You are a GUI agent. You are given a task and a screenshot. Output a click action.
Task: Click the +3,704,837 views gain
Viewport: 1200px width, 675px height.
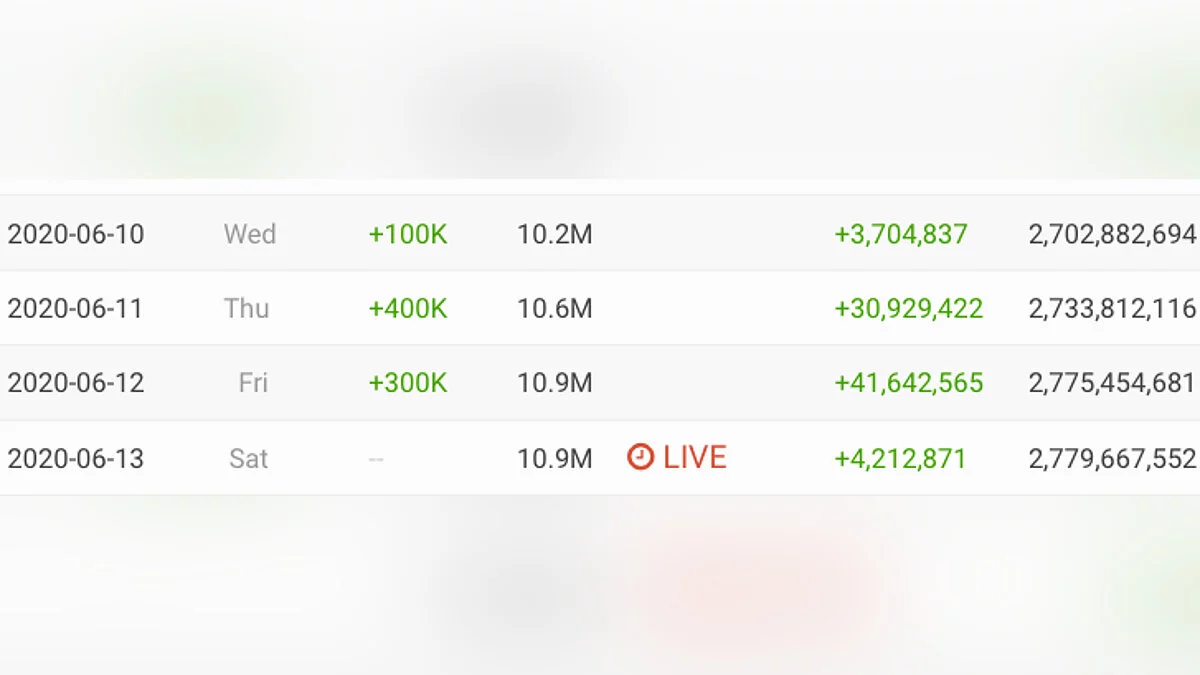pyautogui.click(x=901, y=234)
